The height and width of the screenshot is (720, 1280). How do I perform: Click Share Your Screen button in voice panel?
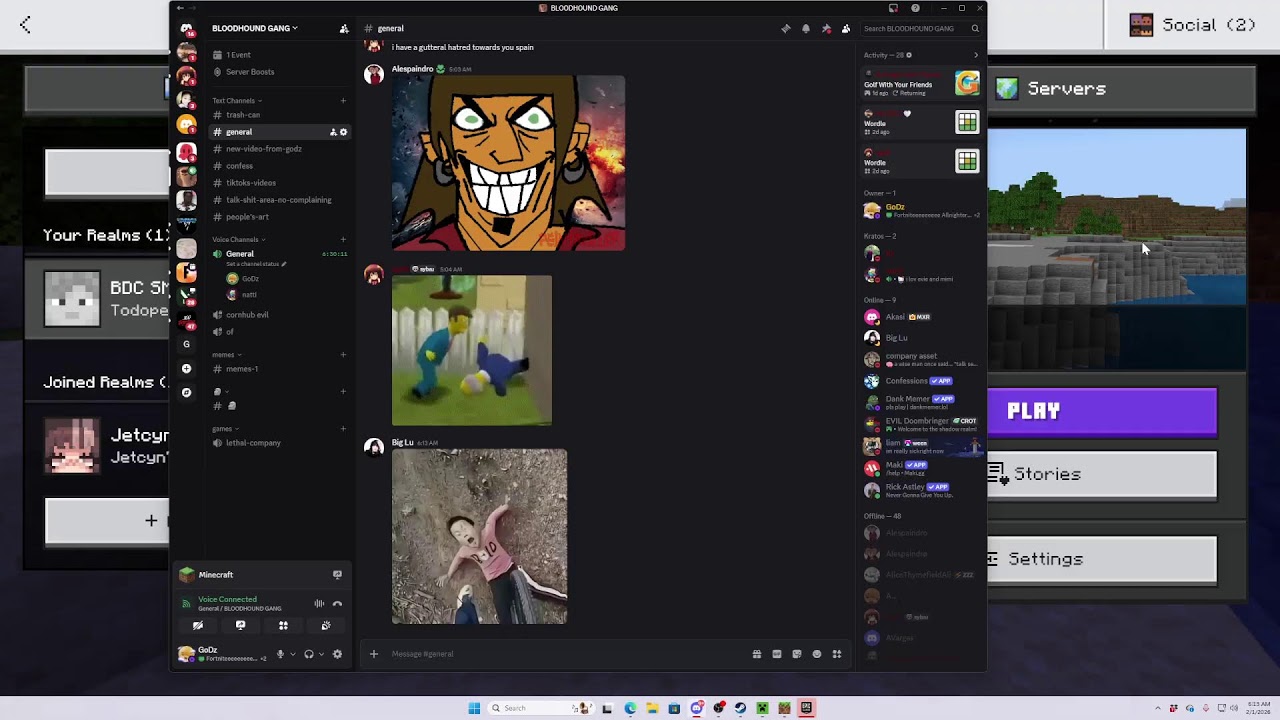(x=240, y=626)
